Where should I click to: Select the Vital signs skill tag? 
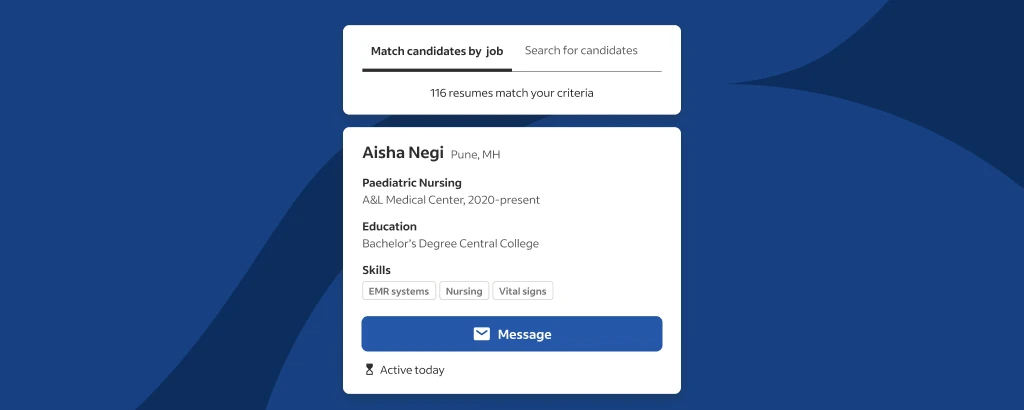point(522,291)
